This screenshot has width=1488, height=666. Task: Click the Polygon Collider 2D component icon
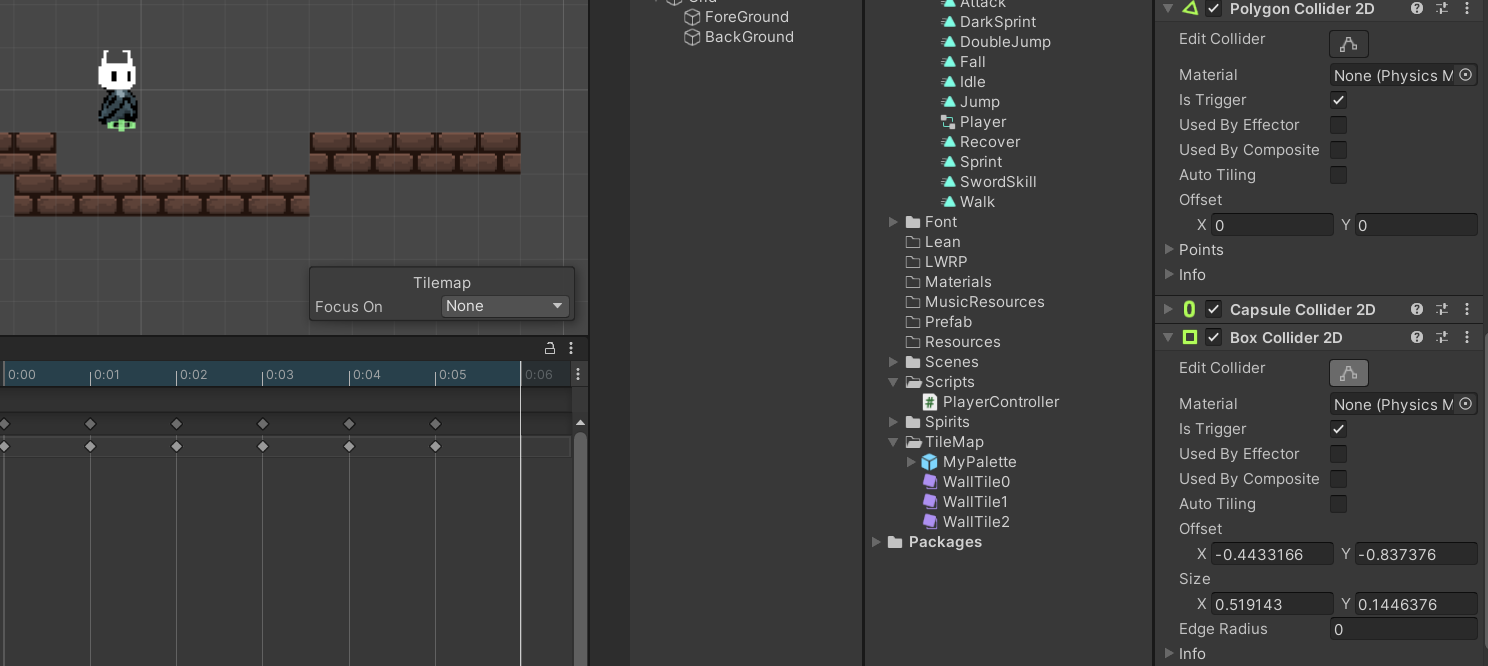[x=1190, y=9]
